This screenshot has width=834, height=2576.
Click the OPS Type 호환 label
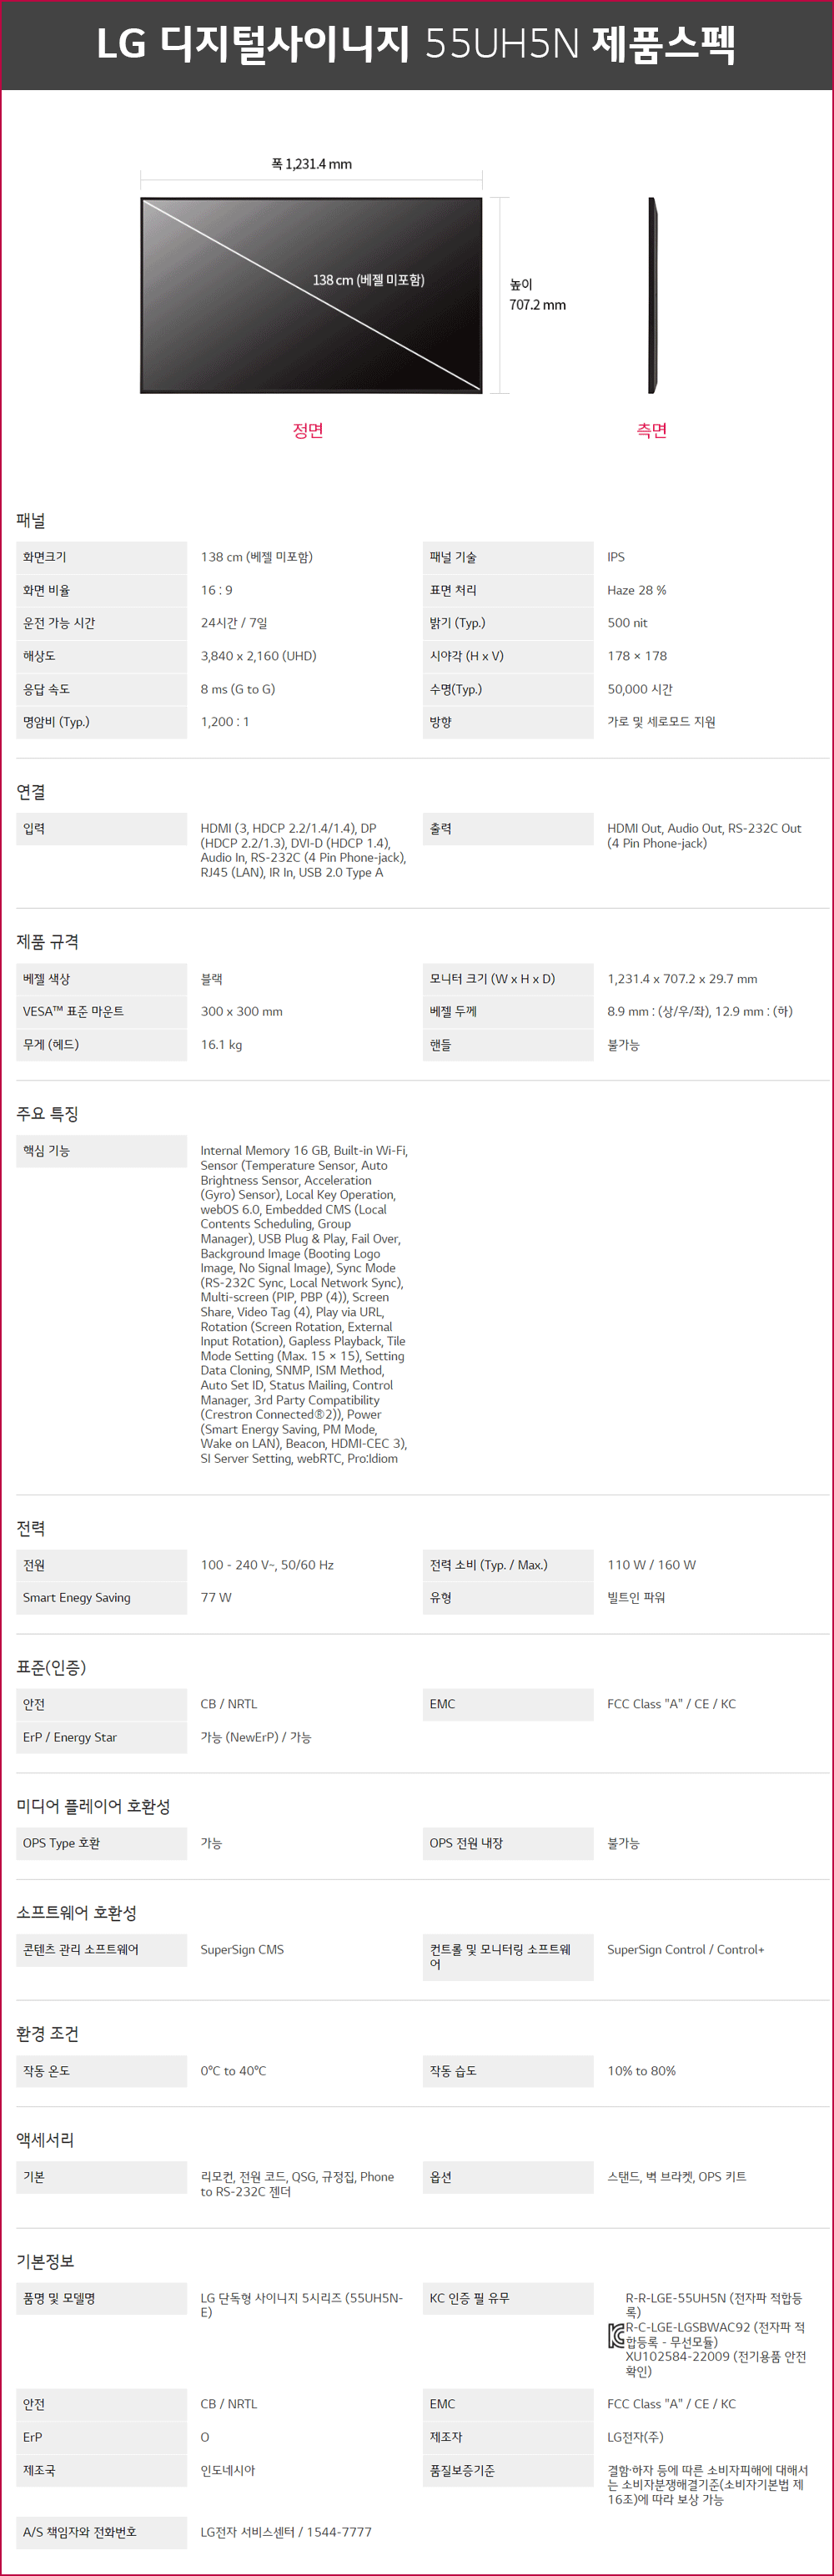pyautogui.click(x=61, y=1843)
